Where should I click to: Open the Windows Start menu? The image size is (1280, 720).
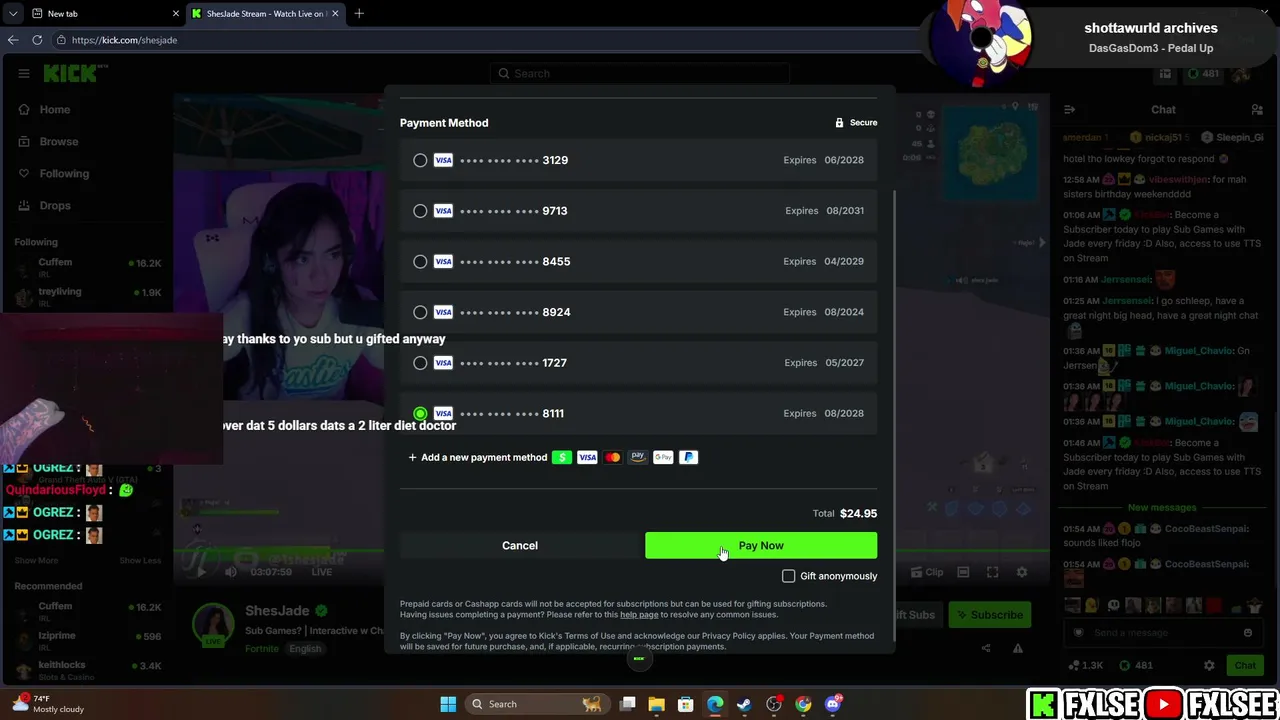point(448,704)
